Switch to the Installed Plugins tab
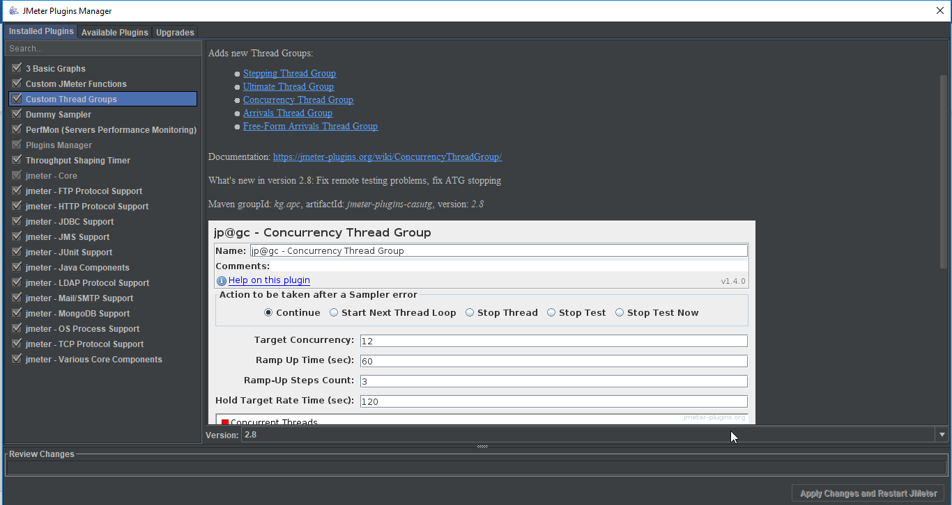 tap(41, 32)
